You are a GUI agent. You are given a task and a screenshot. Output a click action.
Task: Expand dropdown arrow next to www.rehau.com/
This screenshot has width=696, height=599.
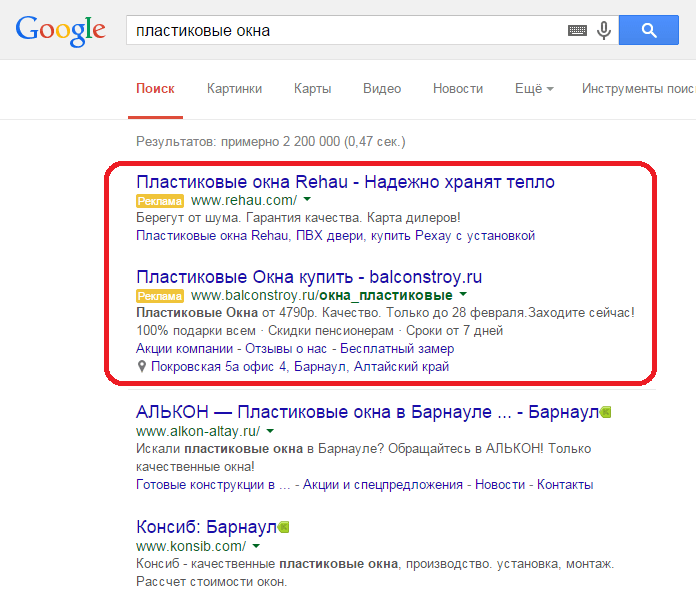[307, 200]
